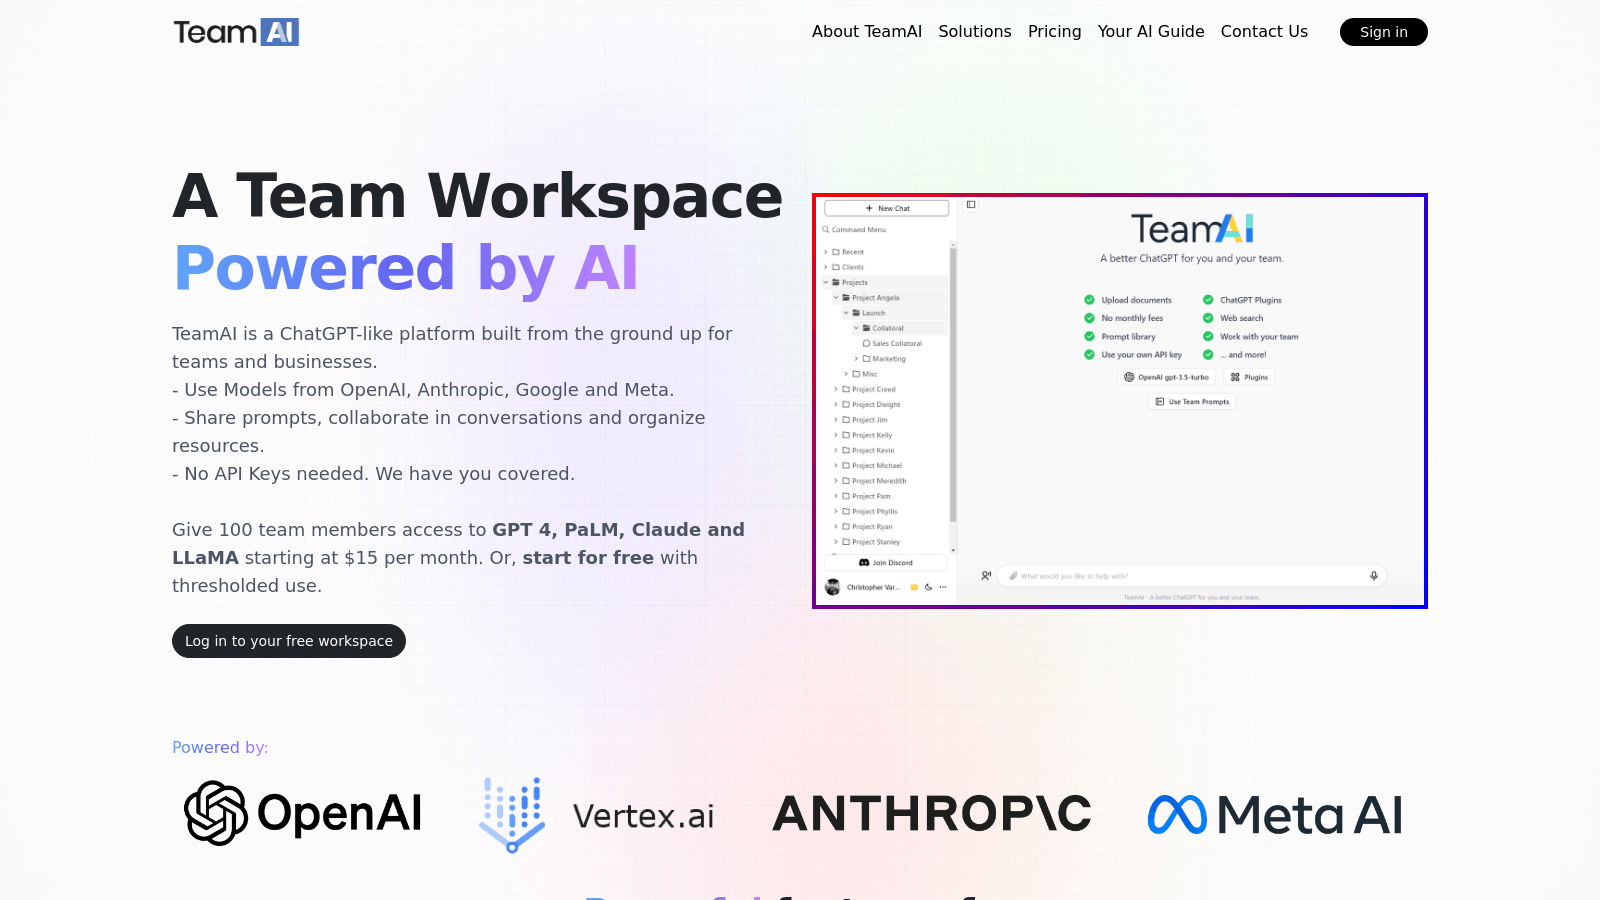Click the green check beside Web search
Viewport: 1600px width, 900px height.
pos(1208,318)
